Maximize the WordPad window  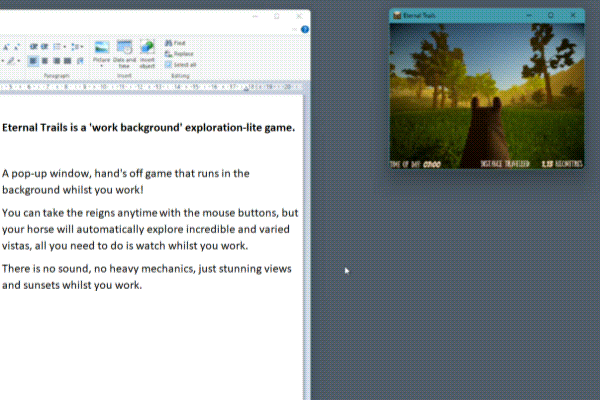(x=277, y=16)
